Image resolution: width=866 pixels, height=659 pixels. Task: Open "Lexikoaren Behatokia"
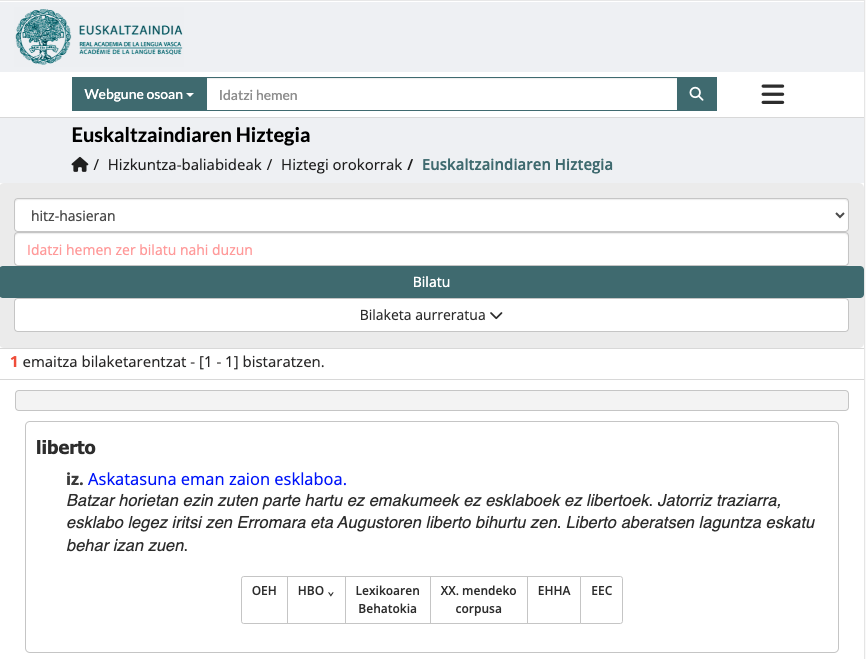387,599
